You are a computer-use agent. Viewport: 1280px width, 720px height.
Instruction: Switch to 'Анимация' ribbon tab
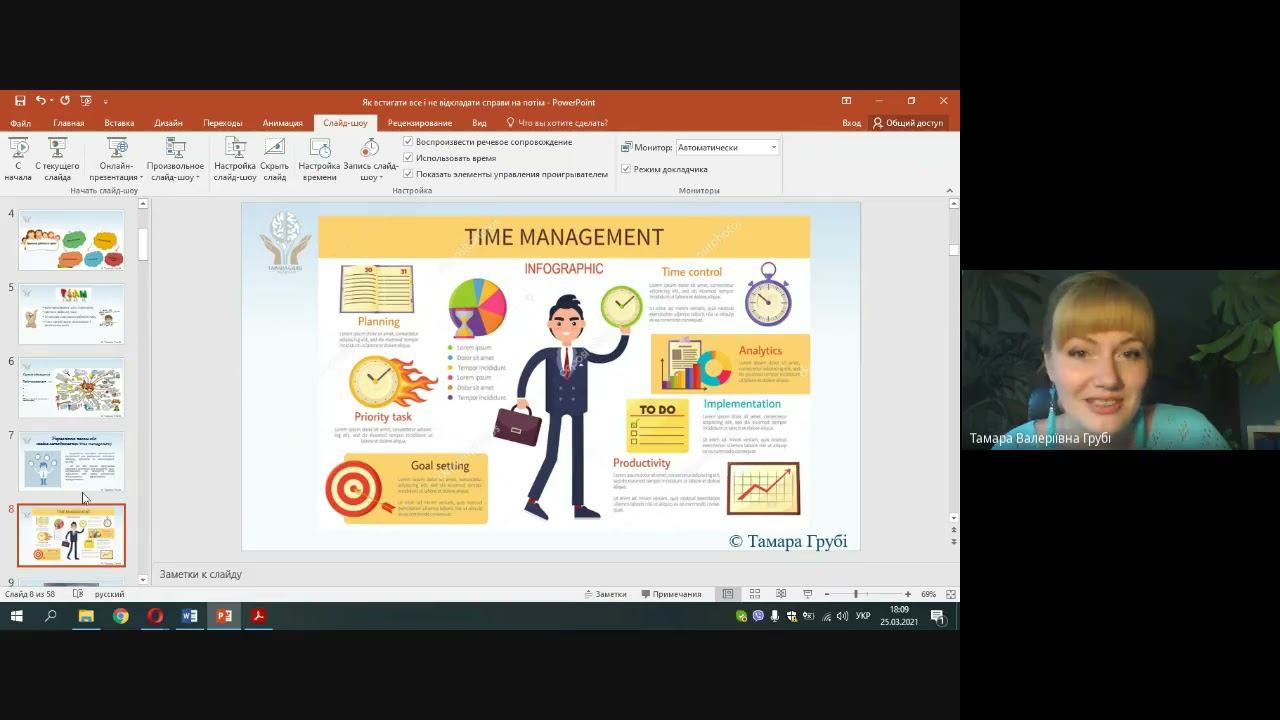pos(282,123)
